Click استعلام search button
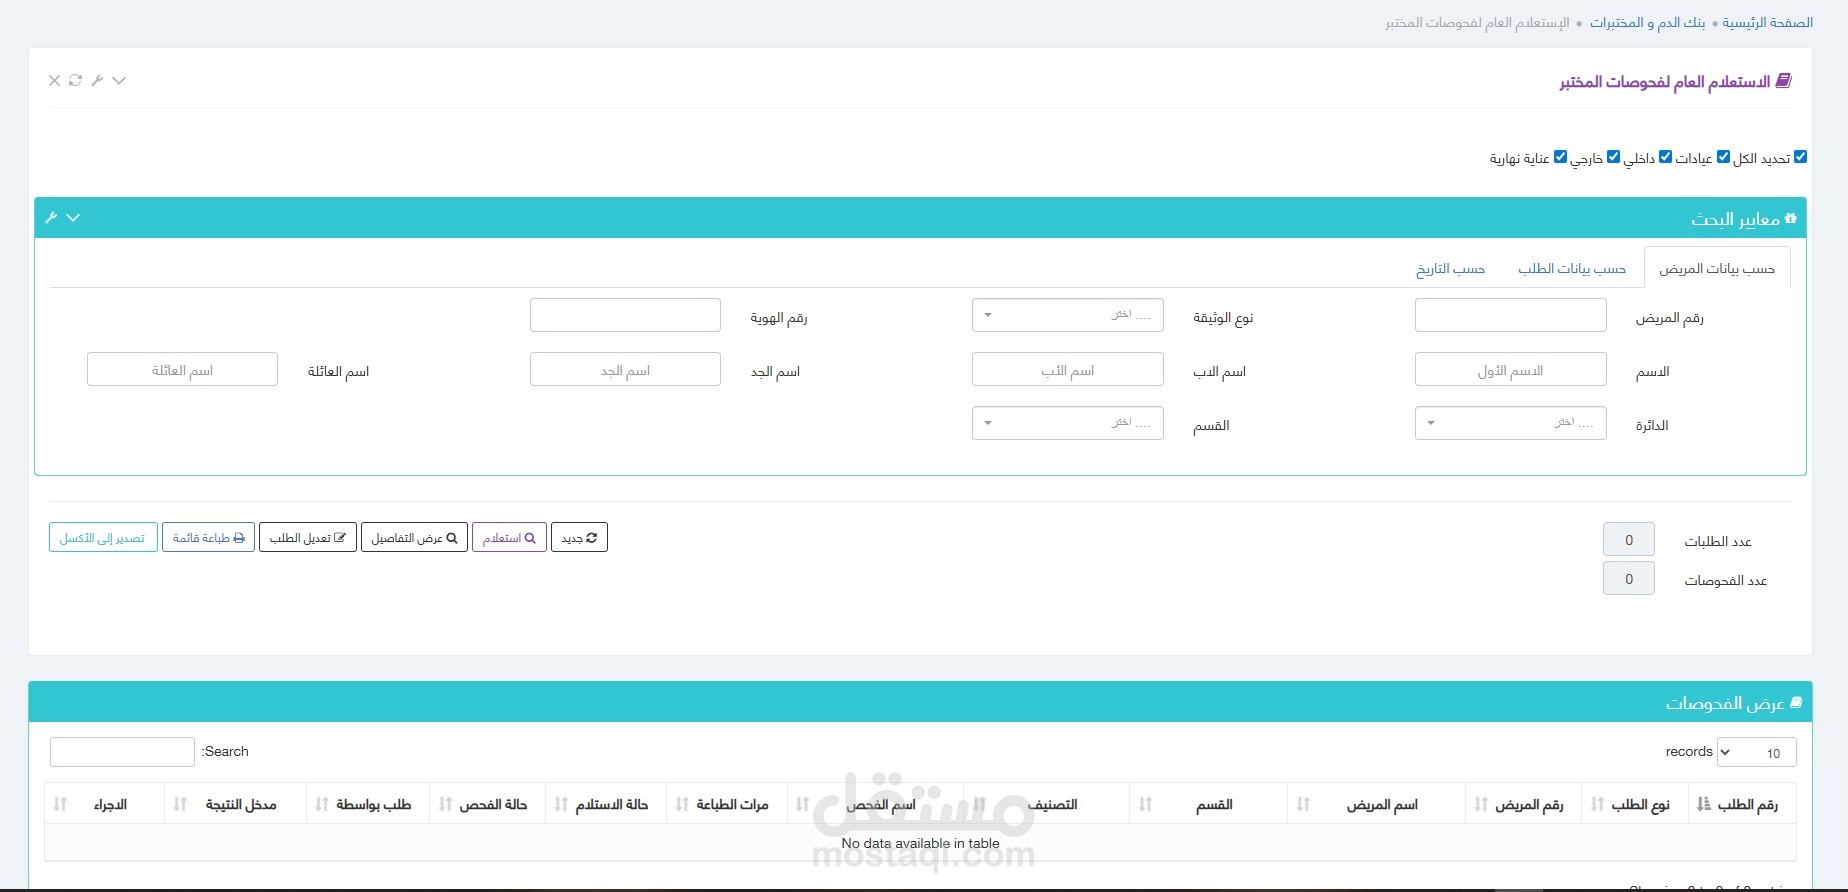 [509, 538]
